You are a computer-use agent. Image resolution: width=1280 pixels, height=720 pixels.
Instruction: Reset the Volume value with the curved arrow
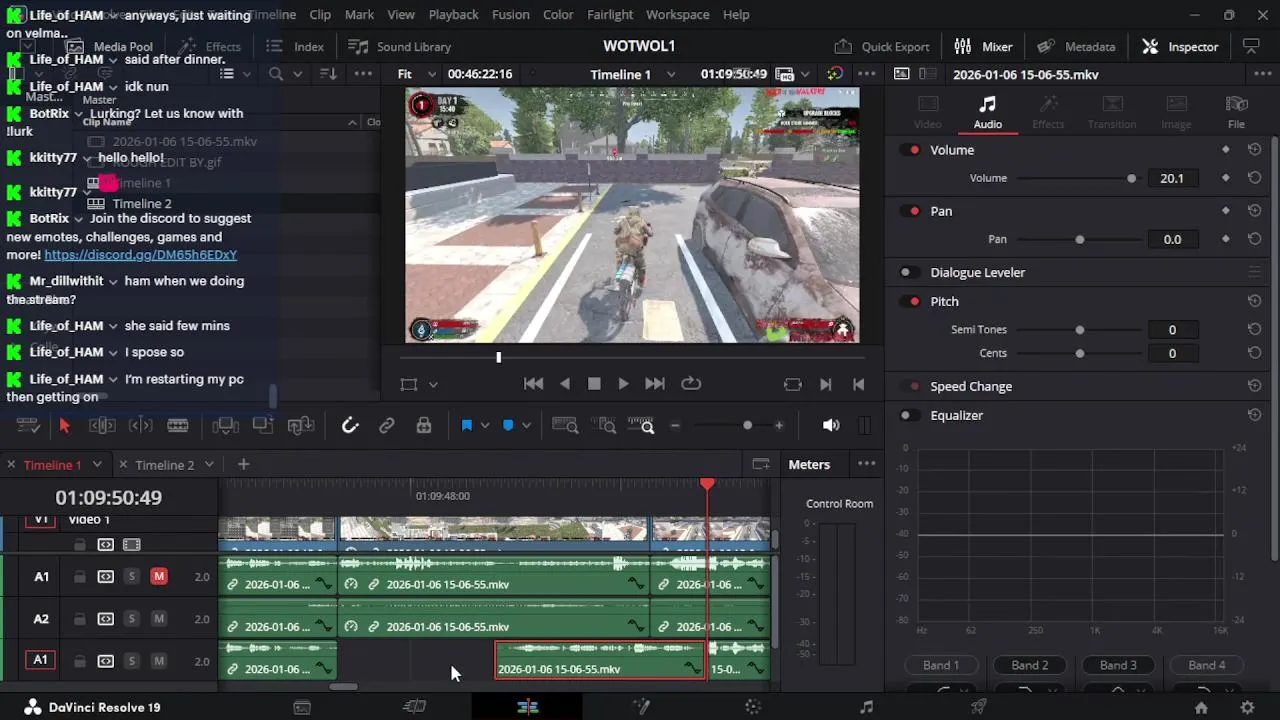(1254, 178)
